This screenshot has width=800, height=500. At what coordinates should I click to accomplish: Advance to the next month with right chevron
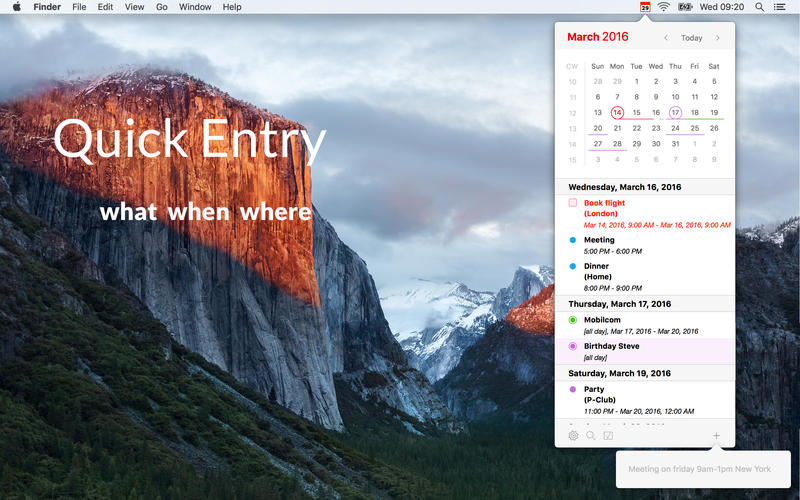click(x=717, y=38)
